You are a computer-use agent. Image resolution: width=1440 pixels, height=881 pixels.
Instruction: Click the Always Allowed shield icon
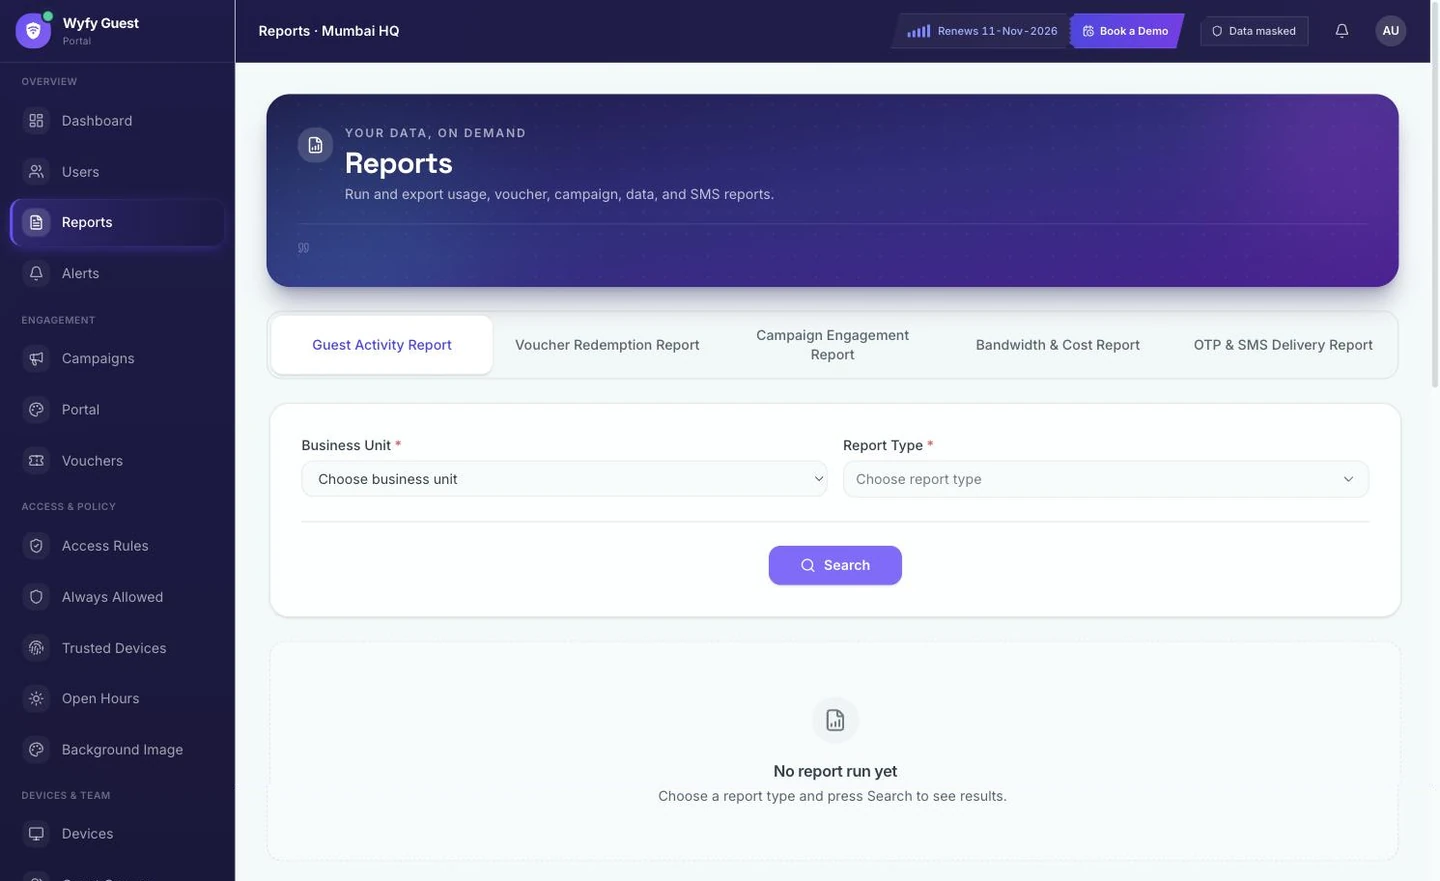tap(36, 597)
